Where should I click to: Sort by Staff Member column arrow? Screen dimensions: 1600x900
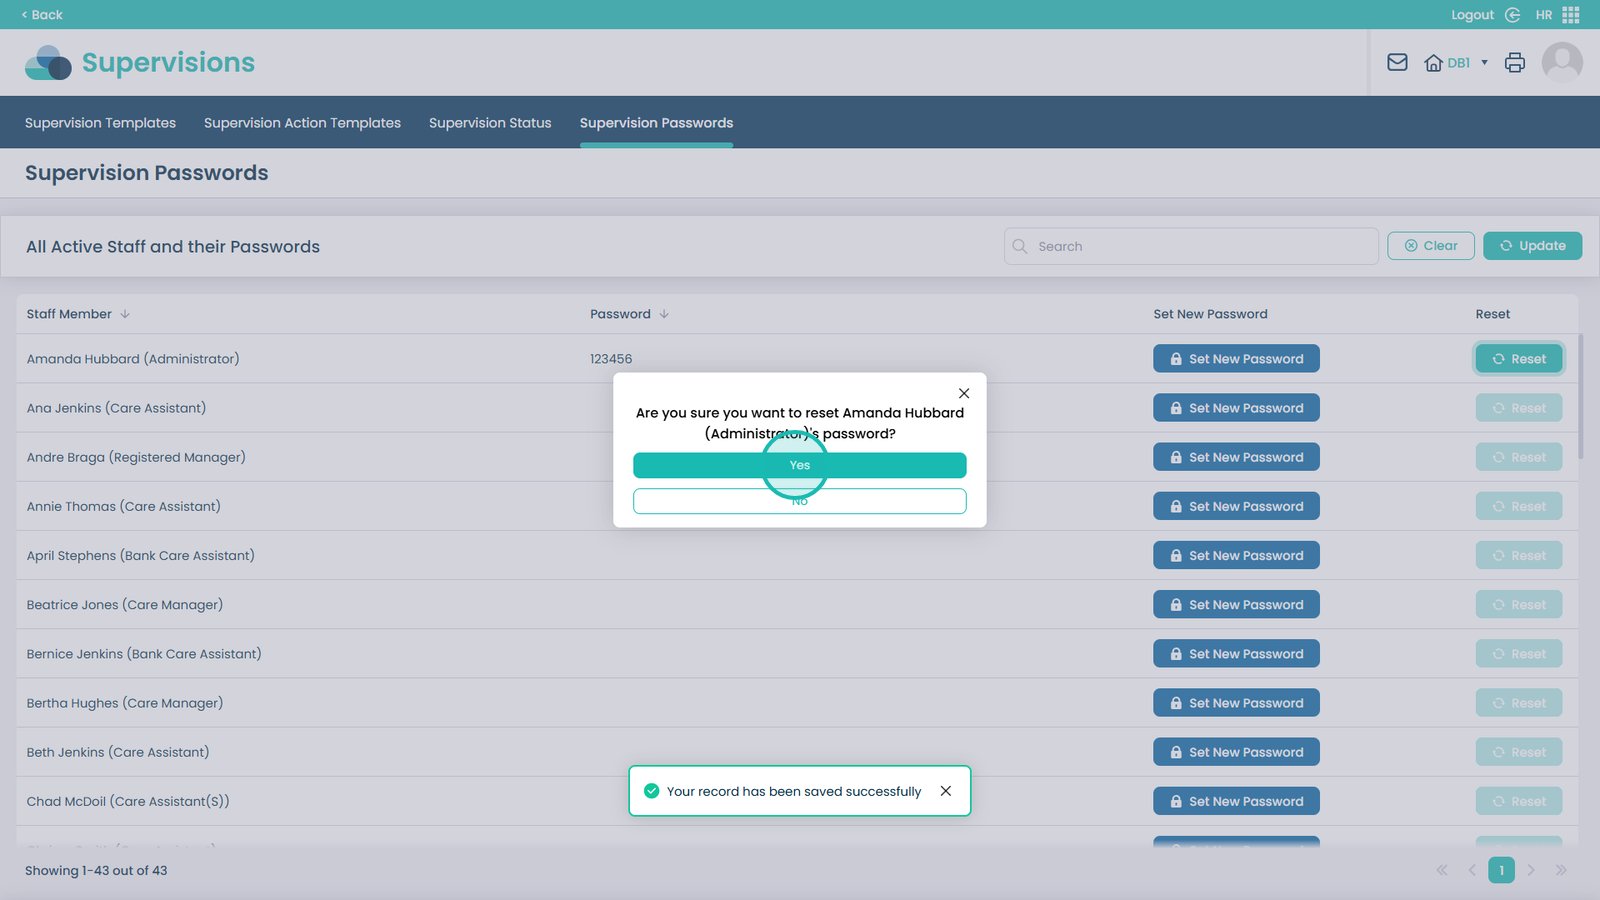[x=125, y=314]
